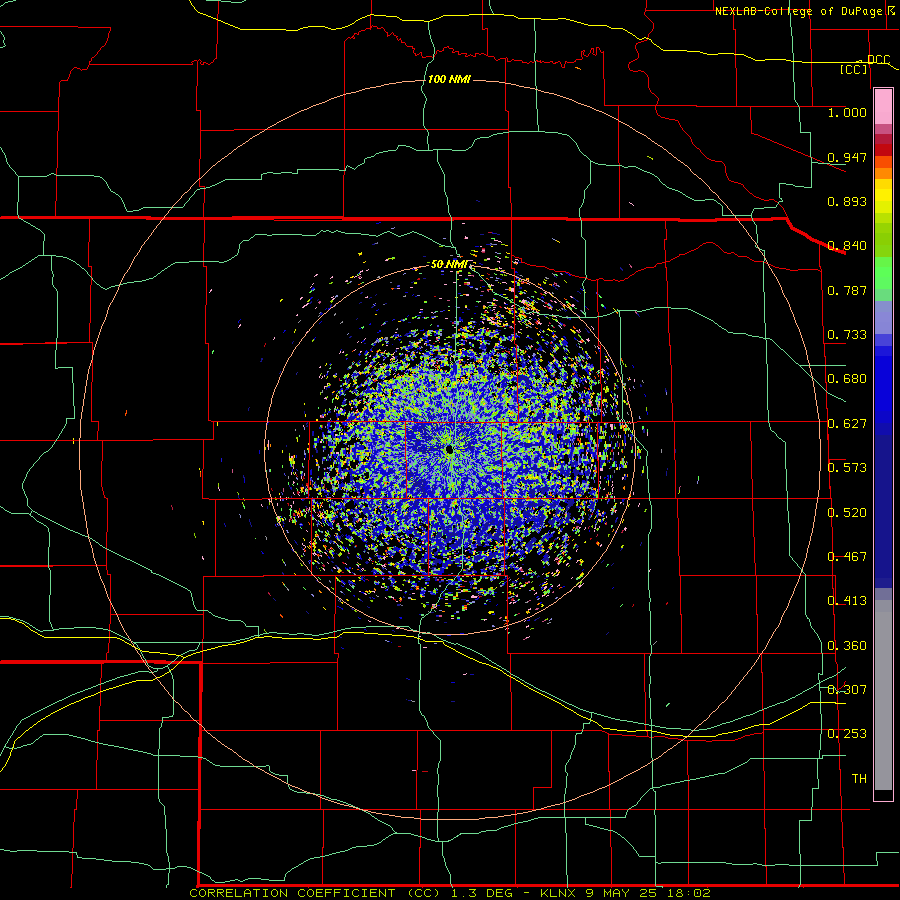Click the 0.520 scale value

[x=847, y=513]
